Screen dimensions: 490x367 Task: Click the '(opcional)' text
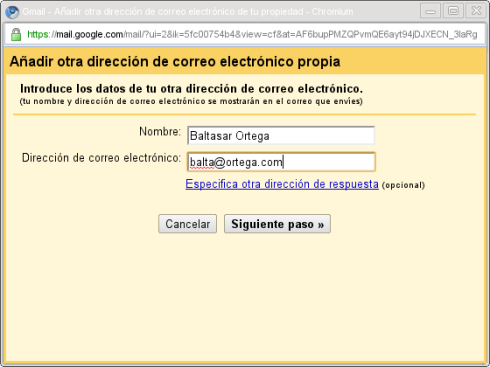[403, 185]
